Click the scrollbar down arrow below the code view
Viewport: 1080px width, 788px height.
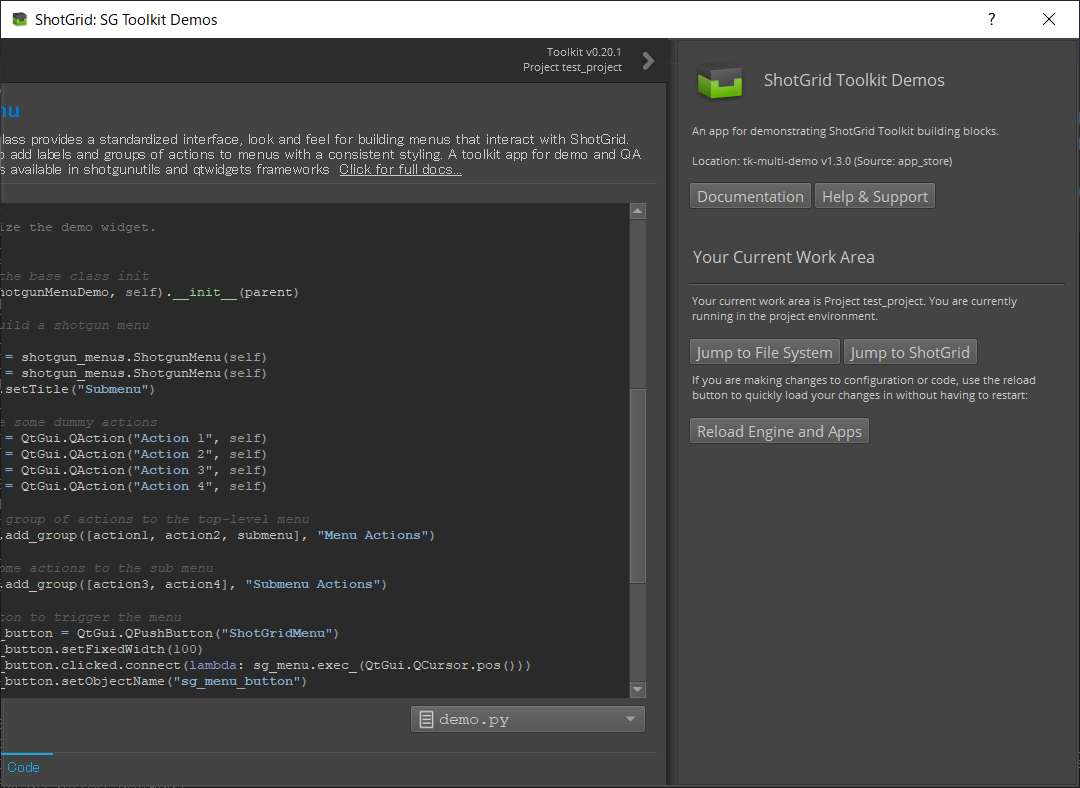(637, 689)
